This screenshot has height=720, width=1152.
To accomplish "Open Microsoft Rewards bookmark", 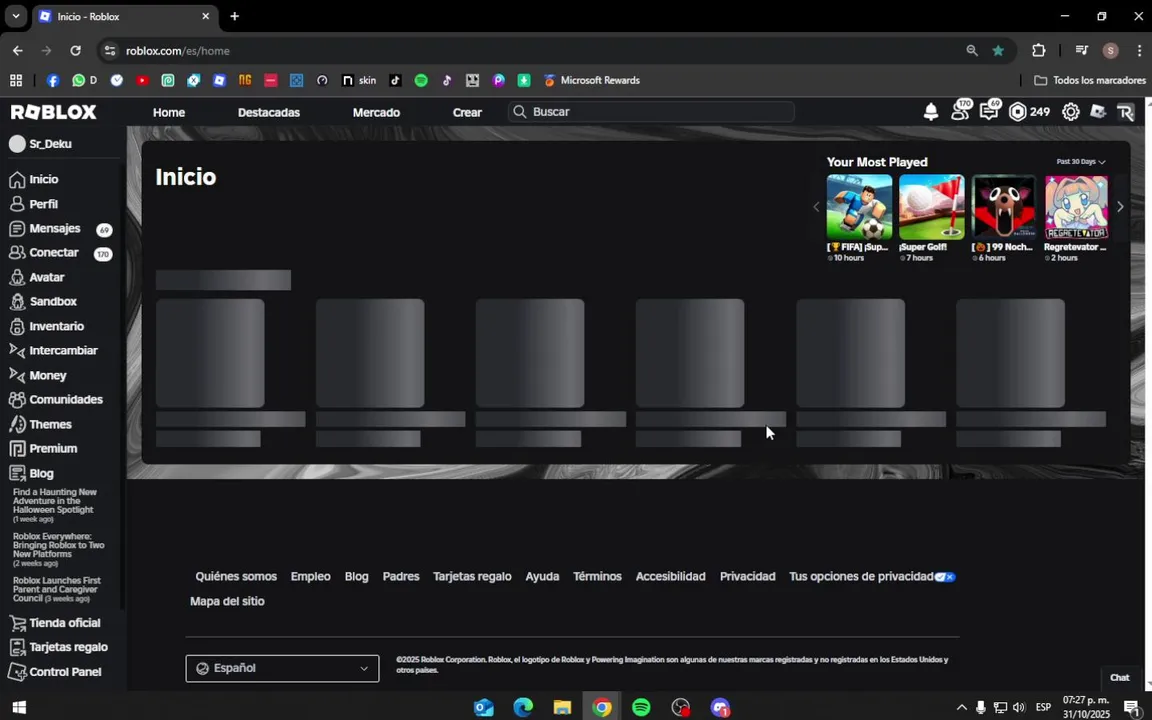I will (x=592, y=81).
